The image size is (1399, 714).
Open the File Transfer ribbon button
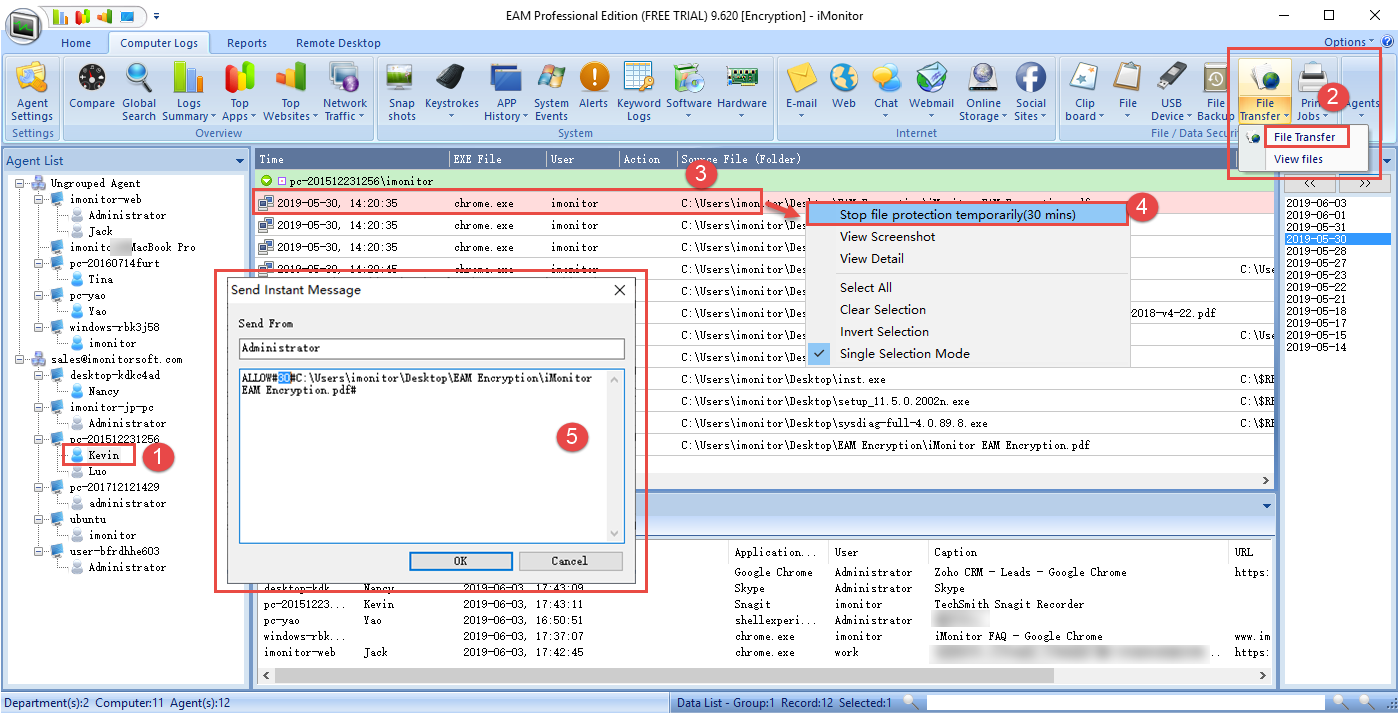tap(1264, 91)
